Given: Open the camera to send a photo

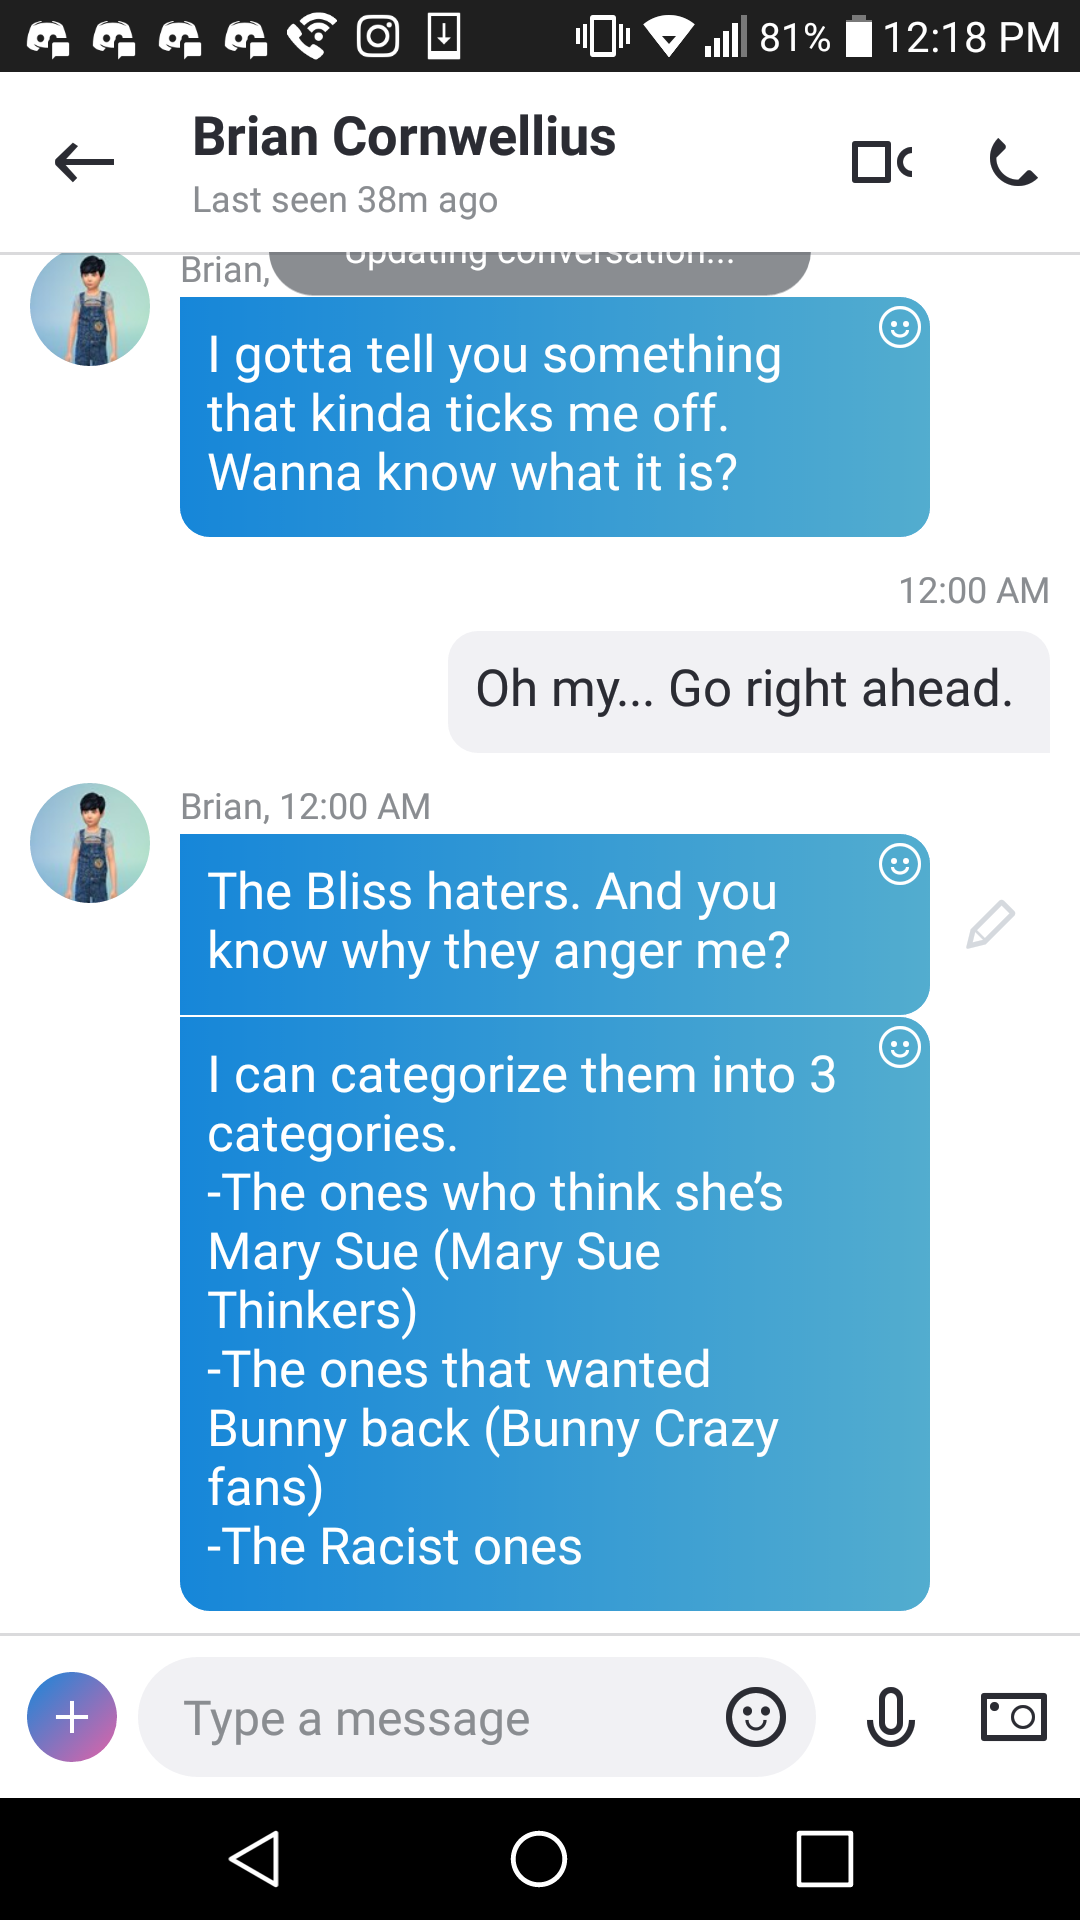Looking at the screenshot, I should [x=1013, y=1717].
